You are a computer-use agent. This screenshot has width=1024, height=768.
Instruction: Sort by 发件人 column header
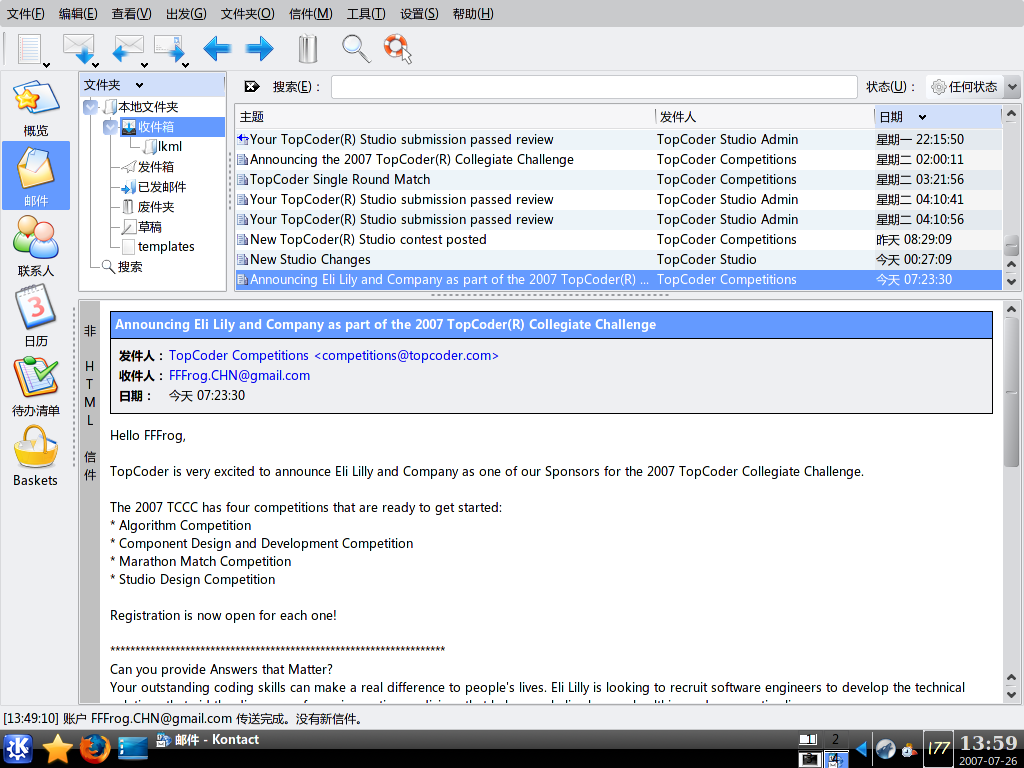(765, 117)
